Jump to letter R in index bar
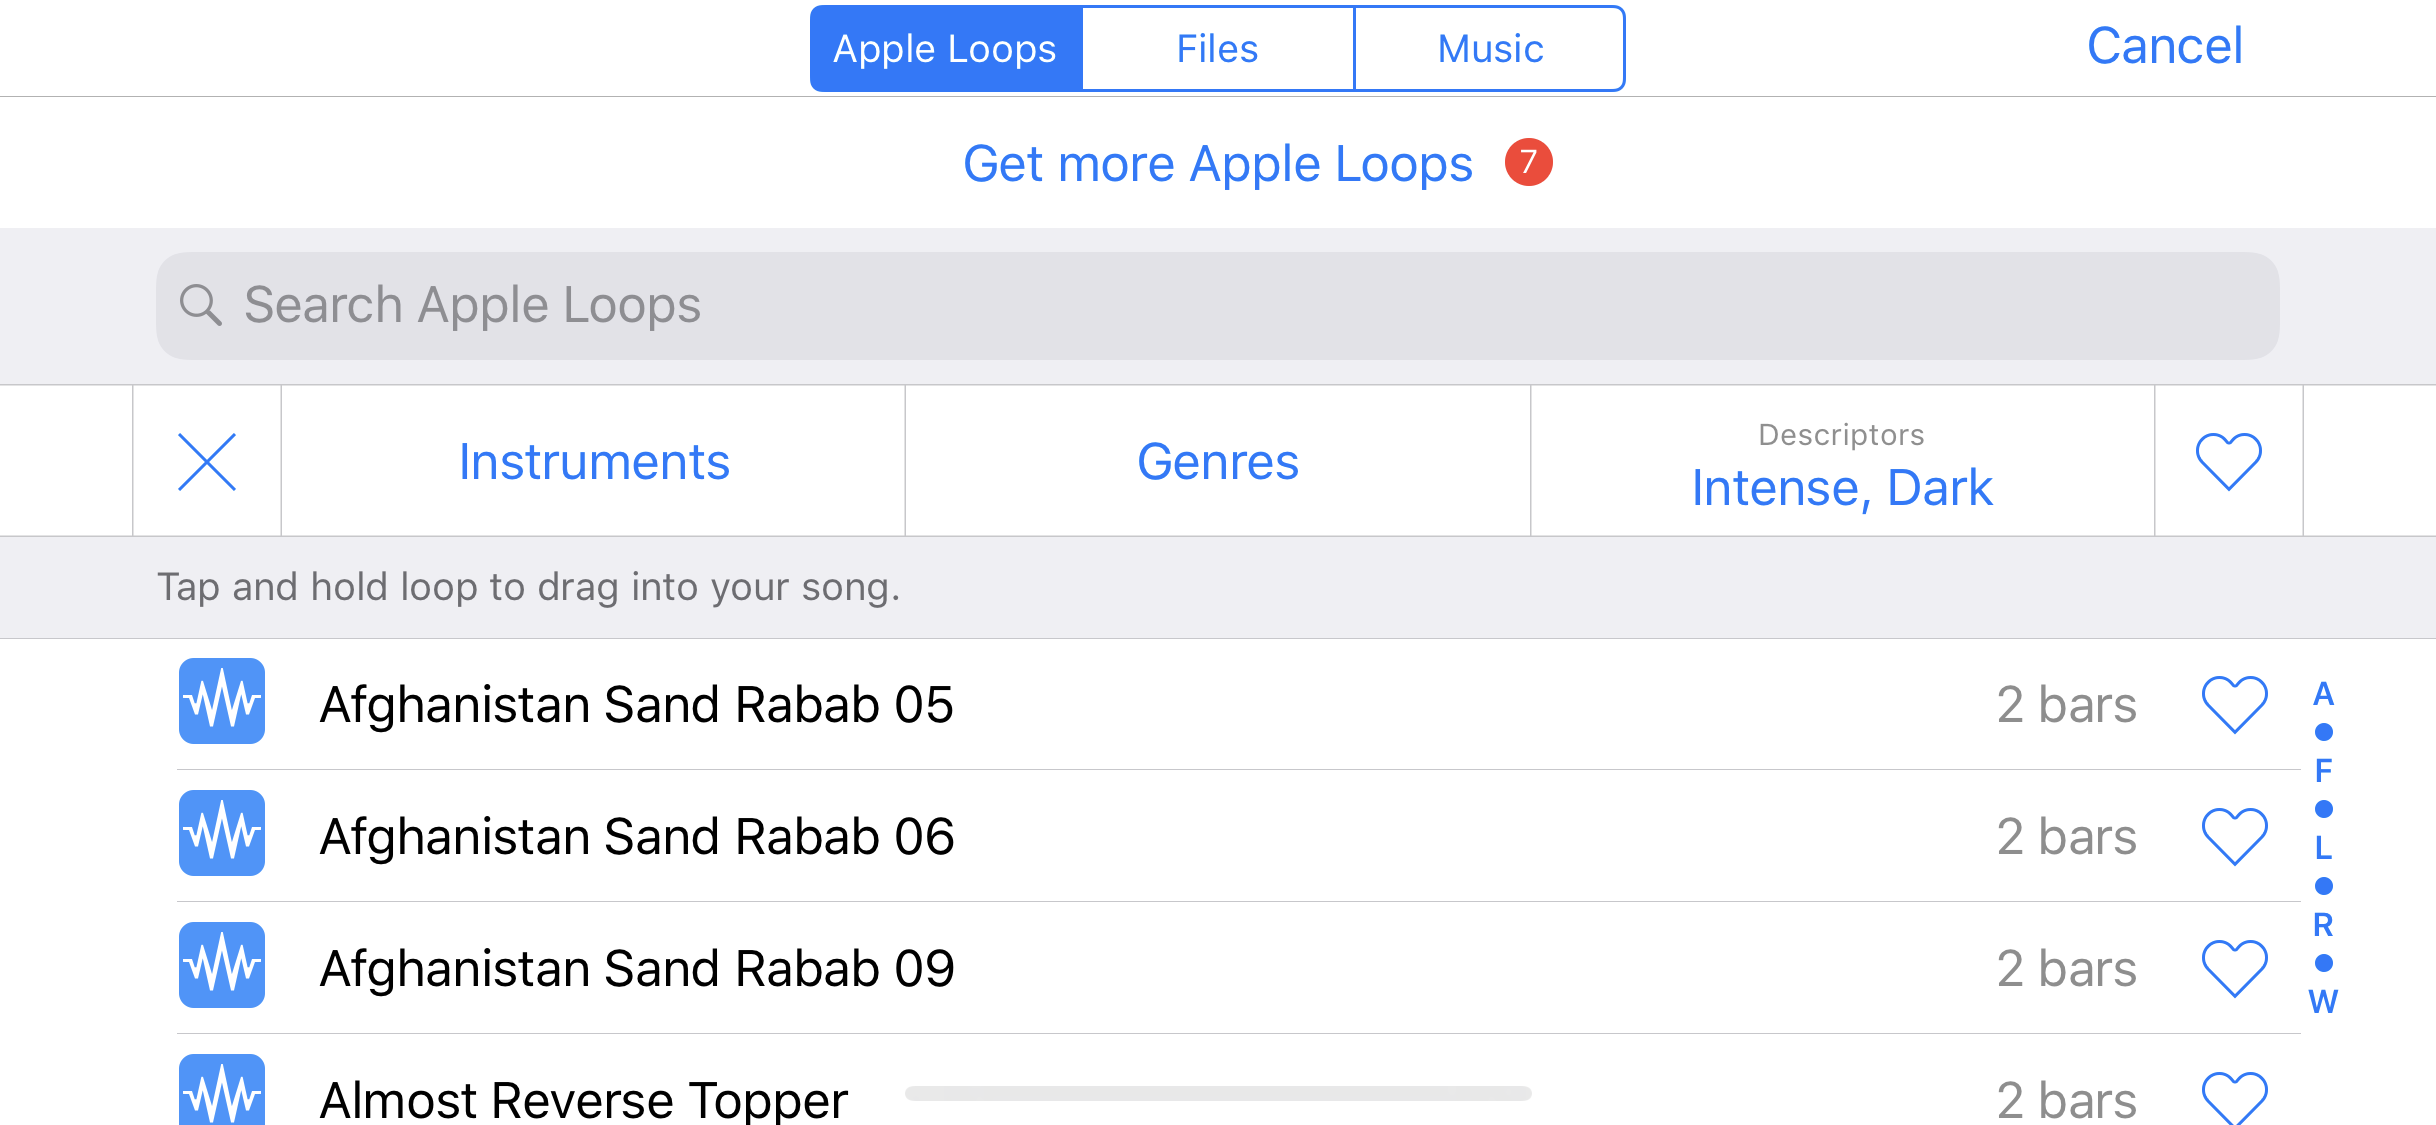The image size is (2436, 1125). tap(2323, 925)
